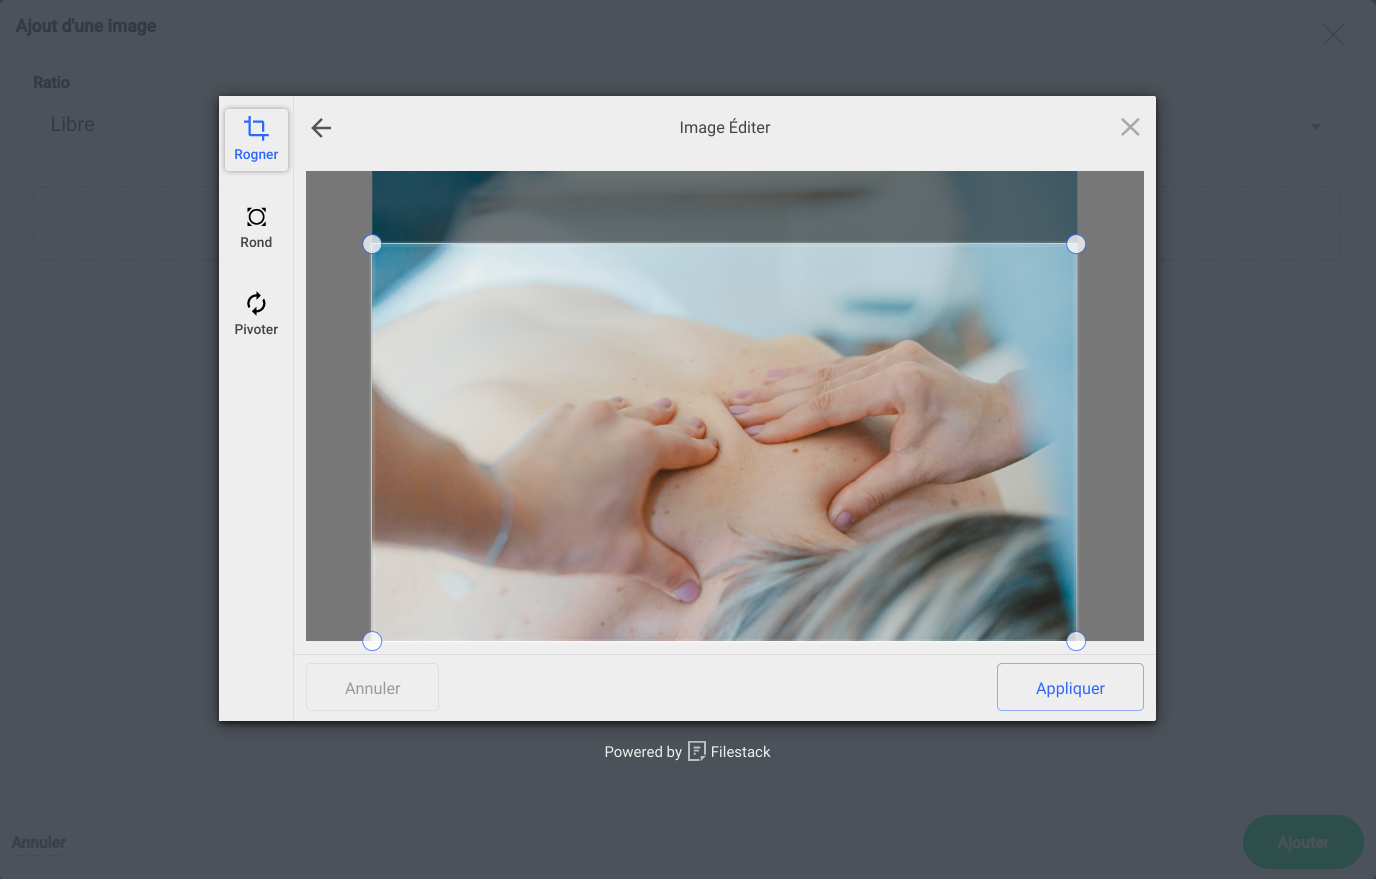Select the Rond circle crop tool

(x=256, y=227)
